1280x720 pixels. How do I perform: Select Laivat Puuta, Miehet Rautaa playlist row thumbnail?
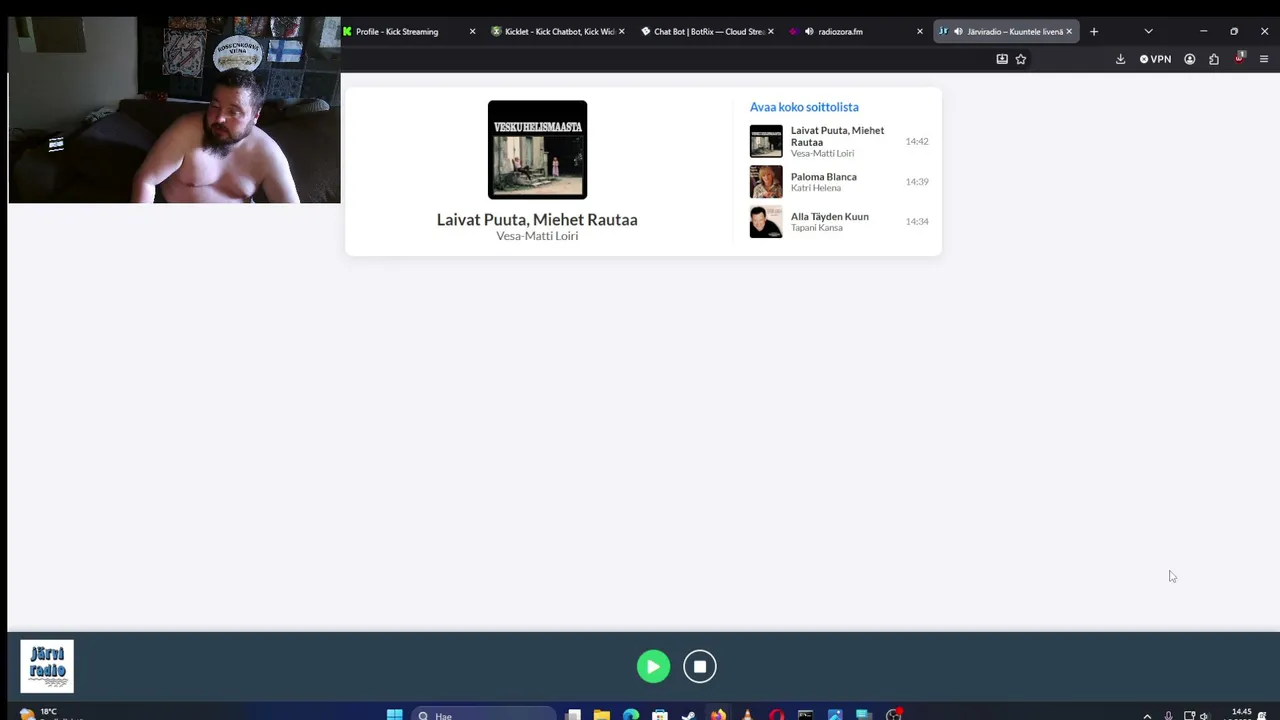[x=766, y=141]
